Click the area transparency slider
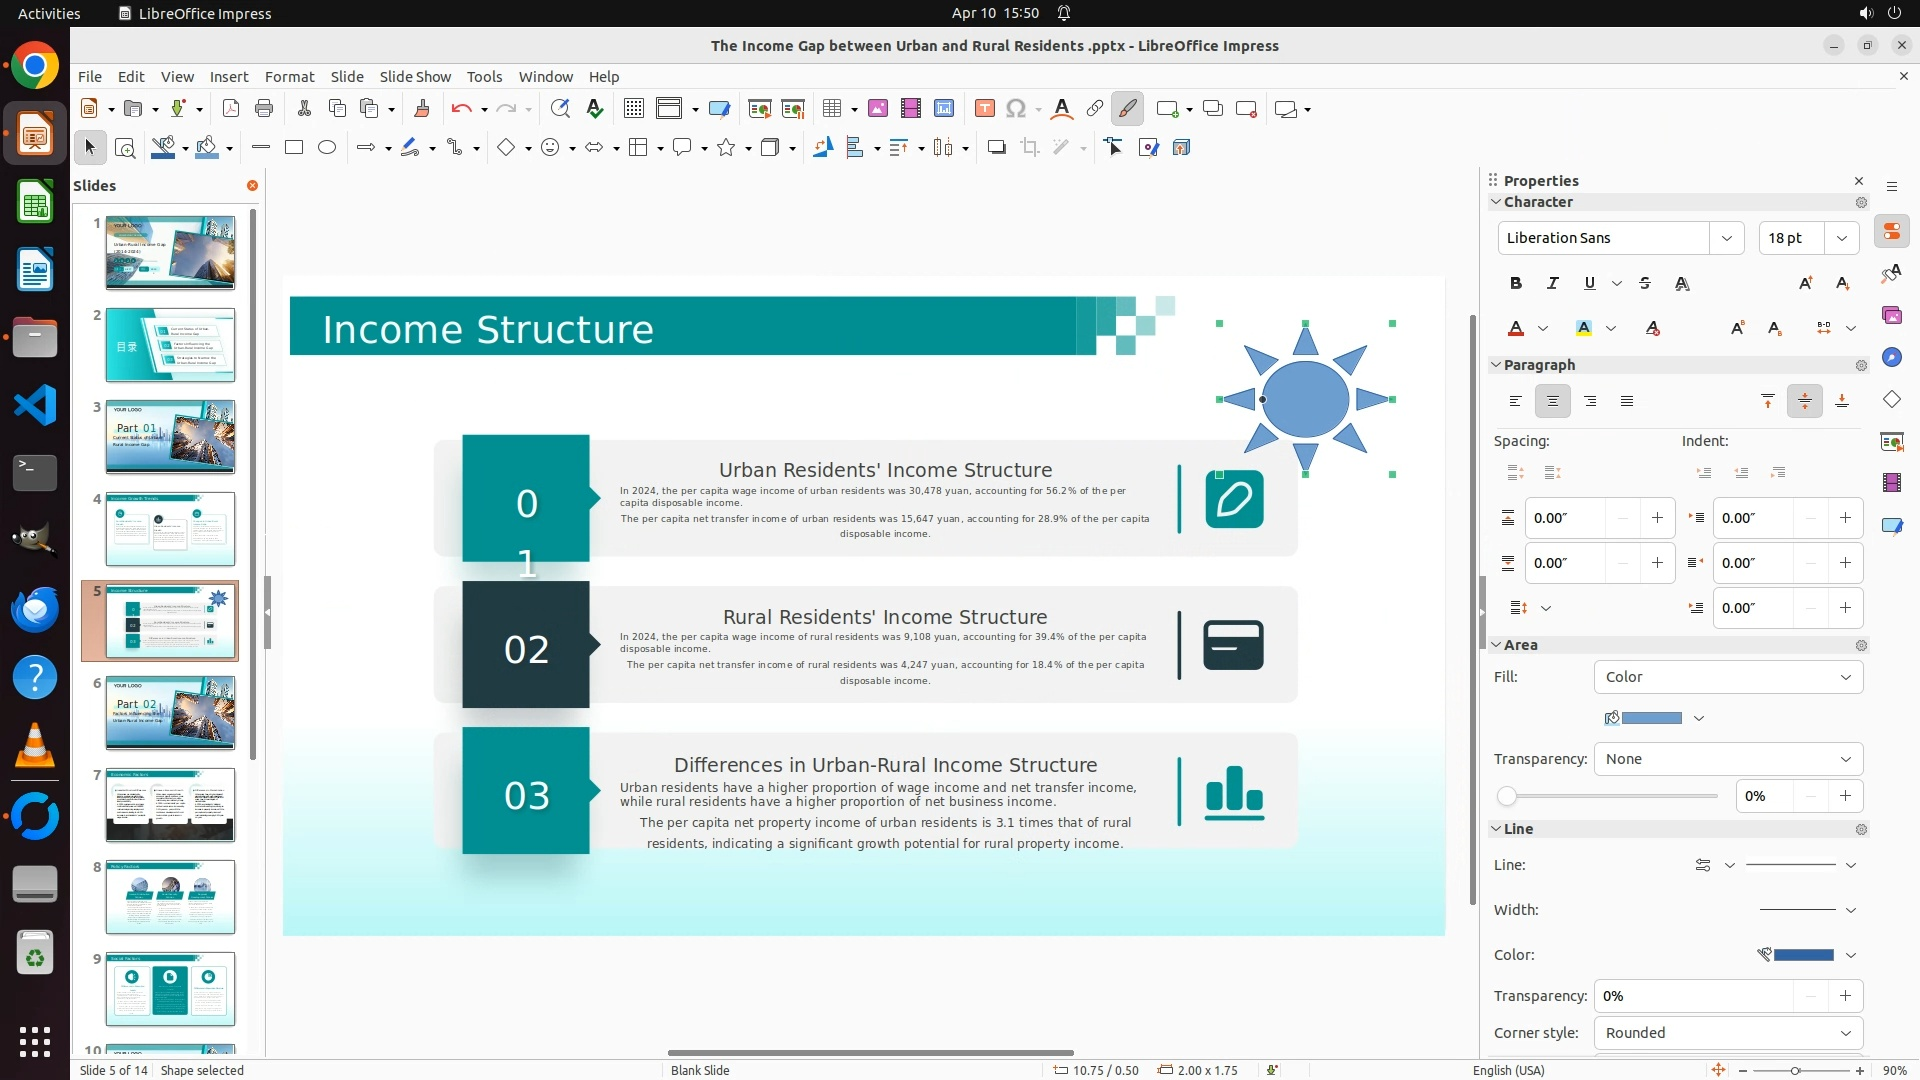Viewport: 1920px width, 1080px height. [1610, 797]
